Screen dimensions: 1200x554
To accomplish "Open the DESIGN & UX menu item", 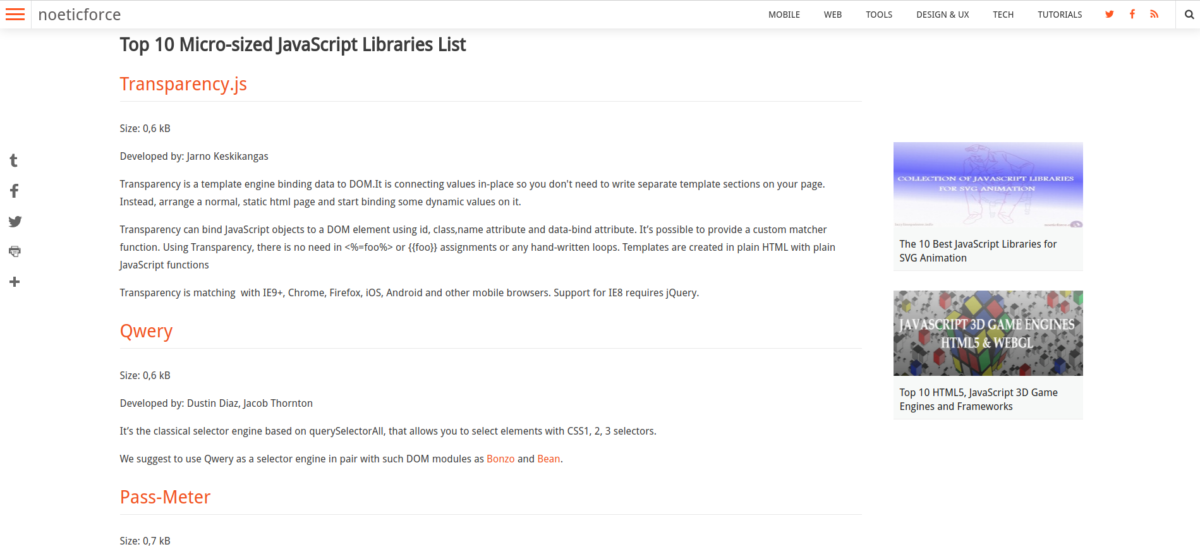I will (942, 15).
